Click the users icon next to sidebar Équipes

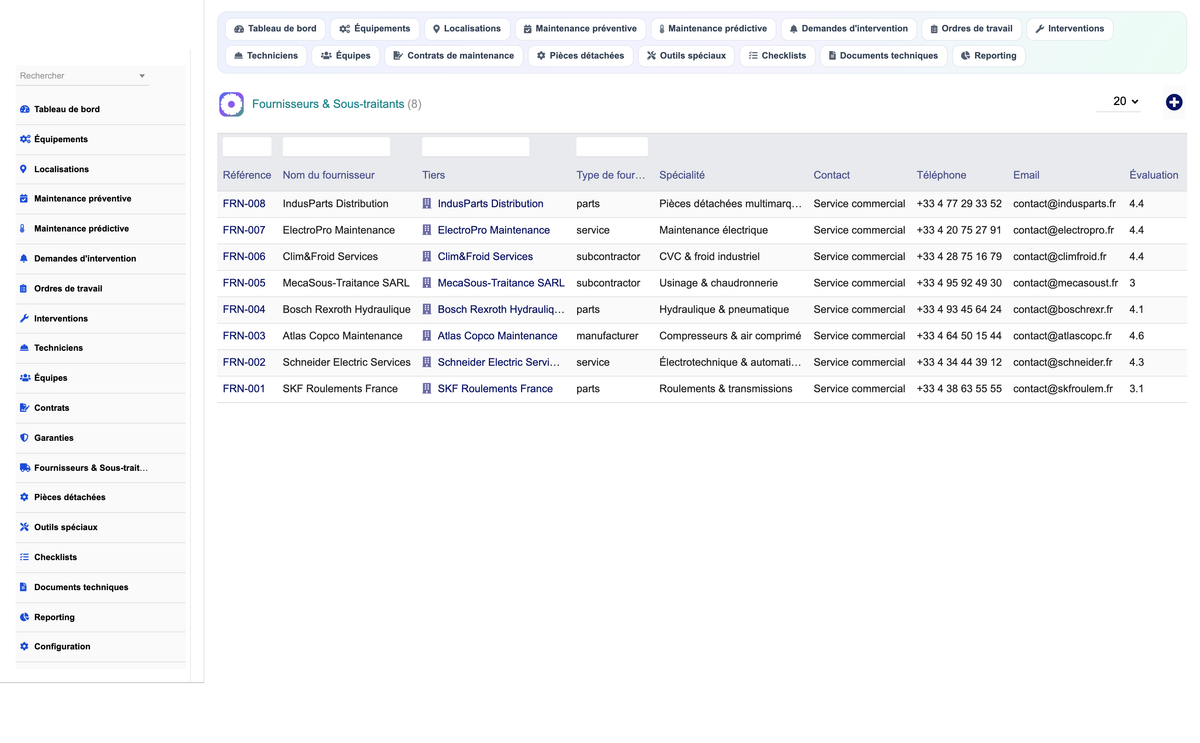[x=25, y=378]
